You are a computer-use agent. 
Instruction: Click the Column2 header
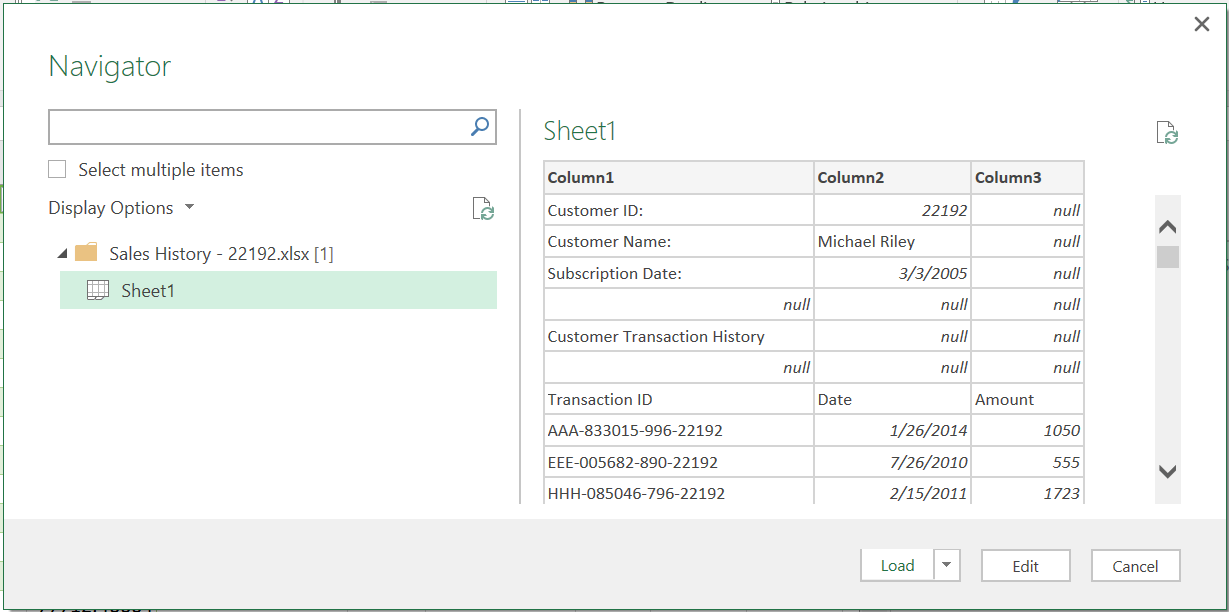(x=892, y=178)
